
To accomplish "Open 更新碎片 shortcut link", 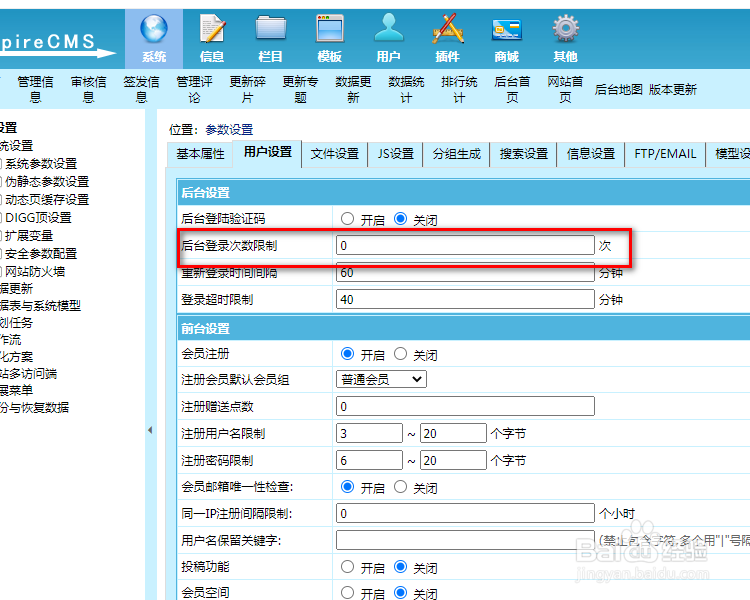I will click(x=247, y=89).
